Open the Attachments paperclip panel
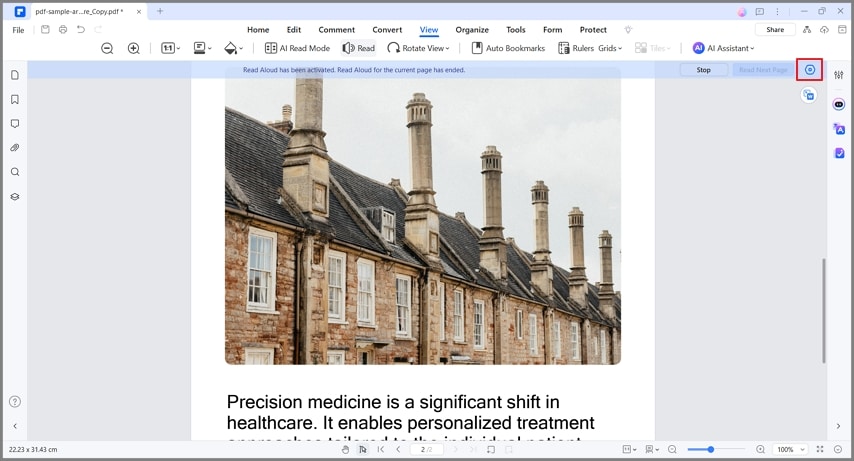 [15, 148]
